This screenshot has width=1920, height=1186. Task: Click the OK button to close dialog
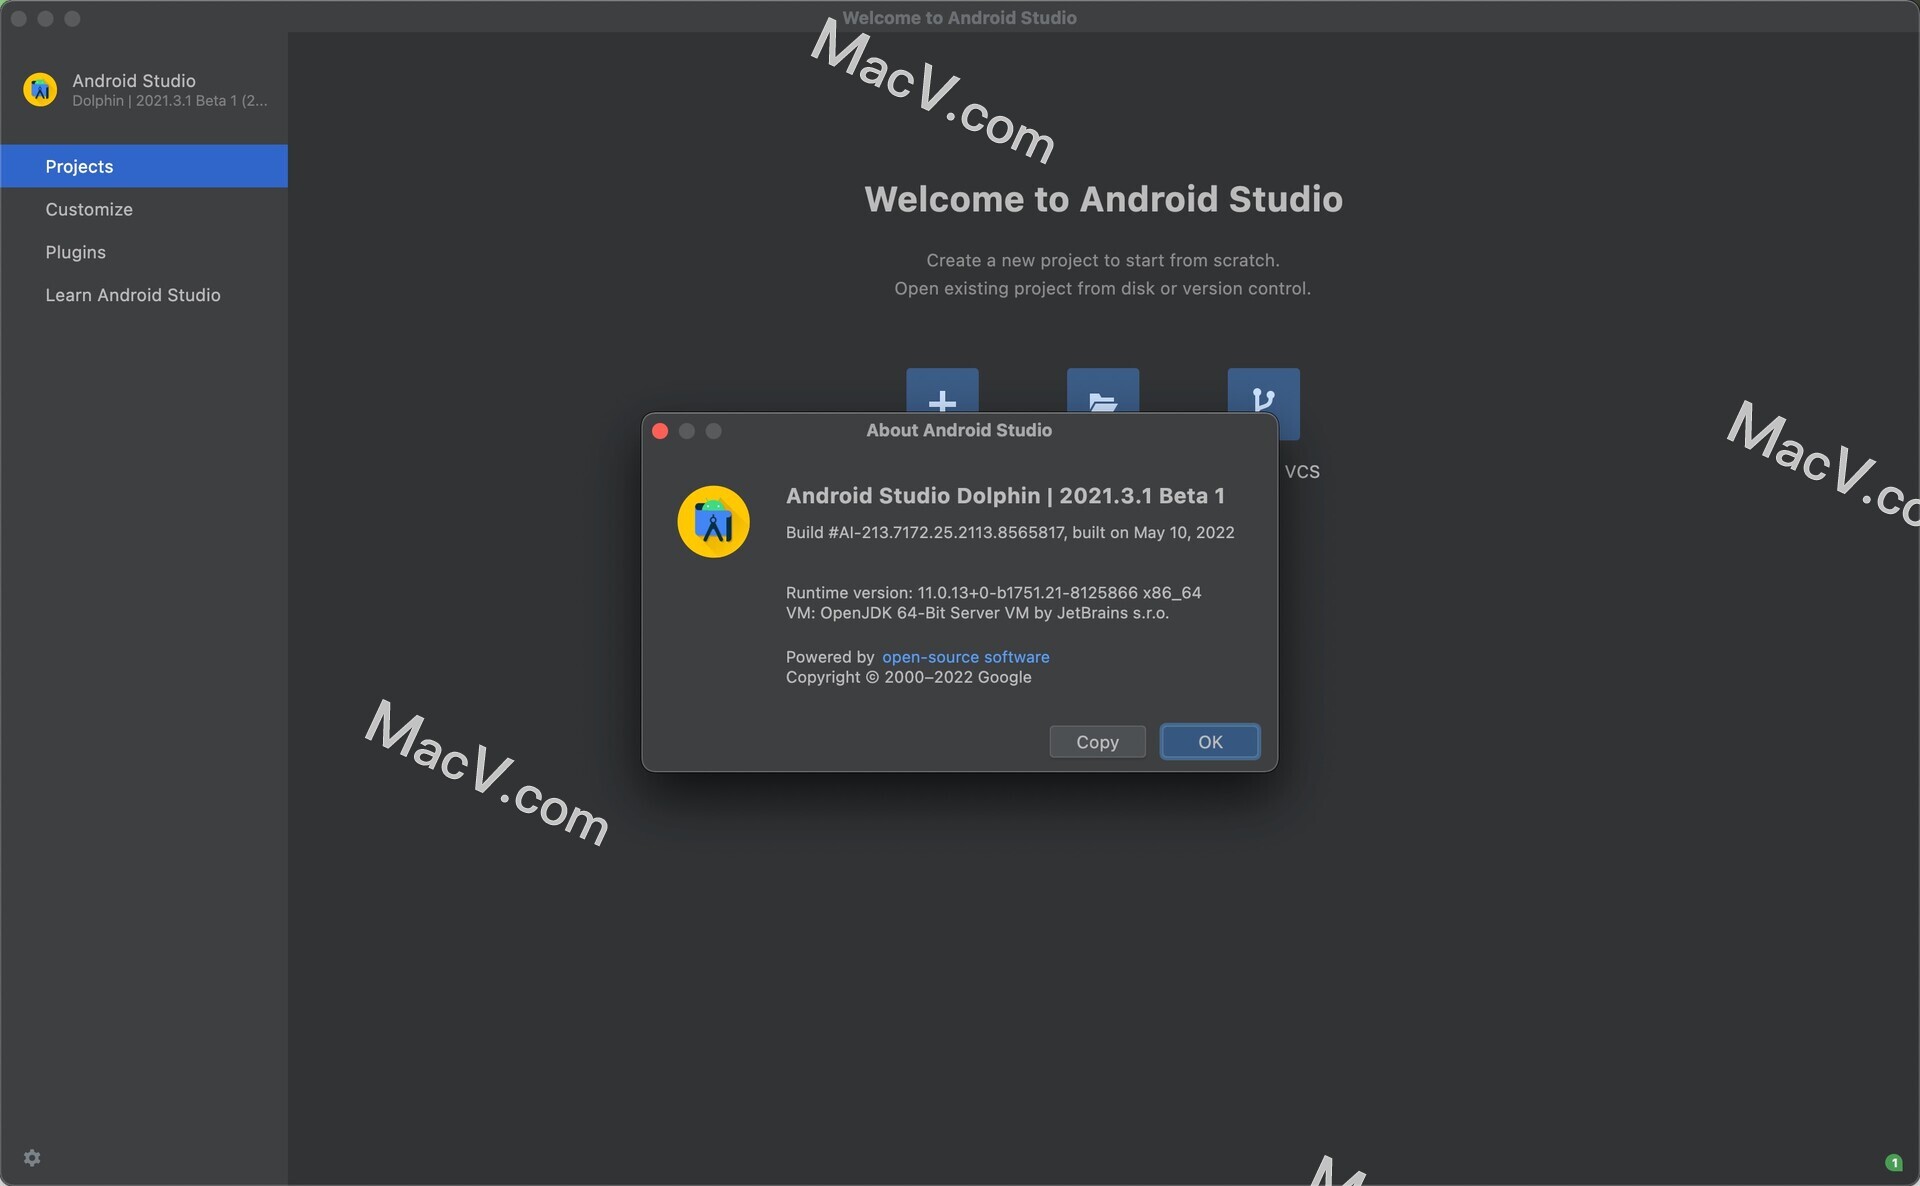coord(1210,742)
